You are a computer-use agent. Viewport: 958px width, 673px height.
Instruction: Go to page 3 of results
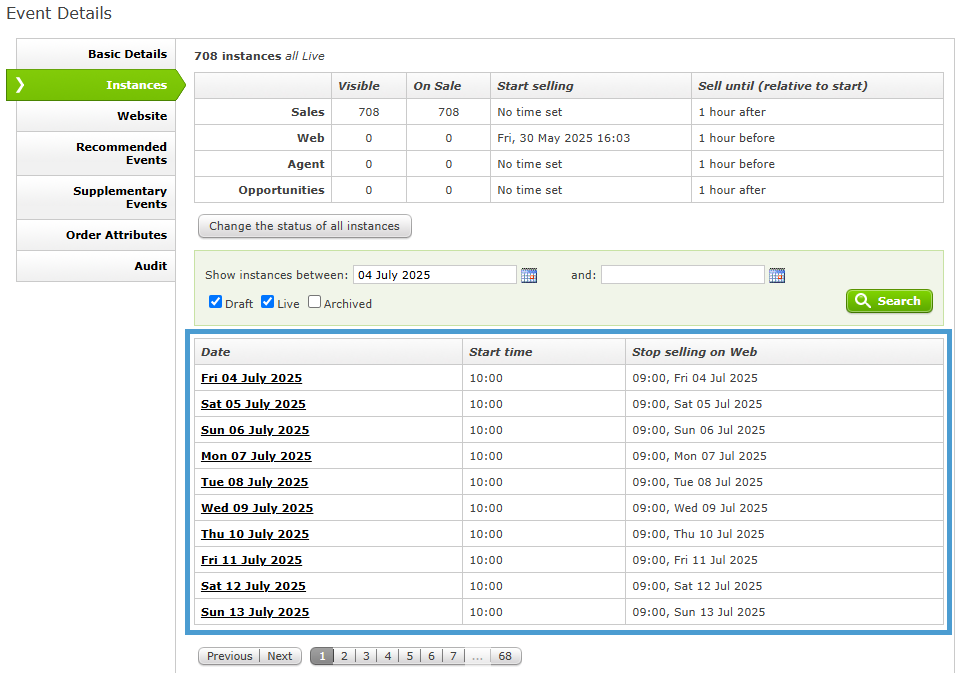(x=366, y=656)
